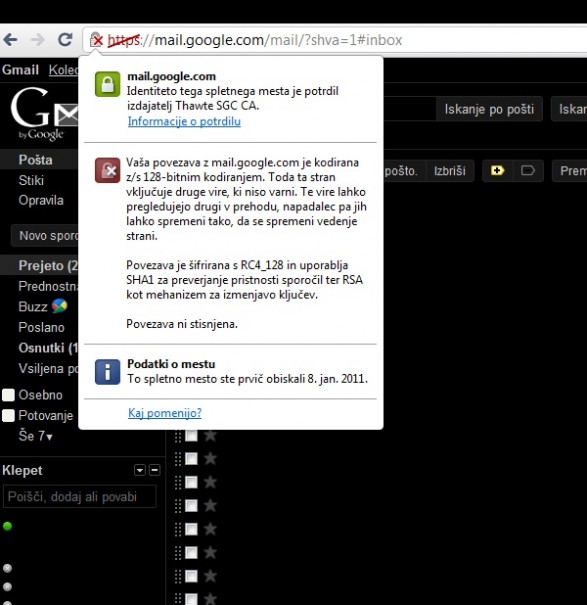
Task: Star the fourth message row
Action: coord(210,505)
